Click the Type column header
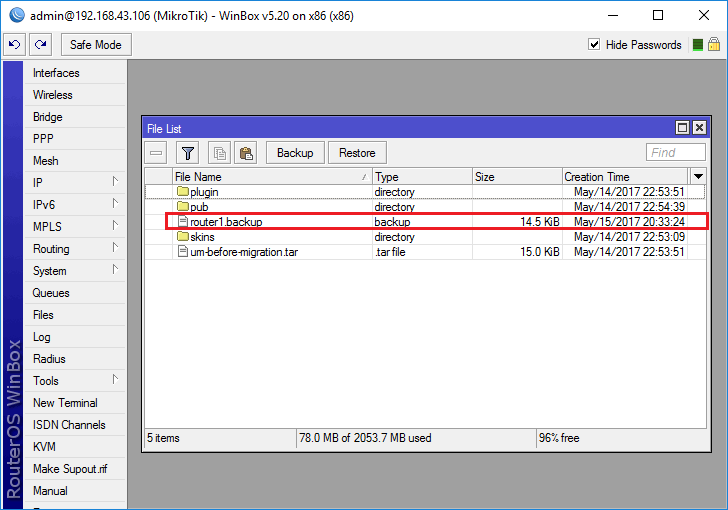 [x=422, y=177]
